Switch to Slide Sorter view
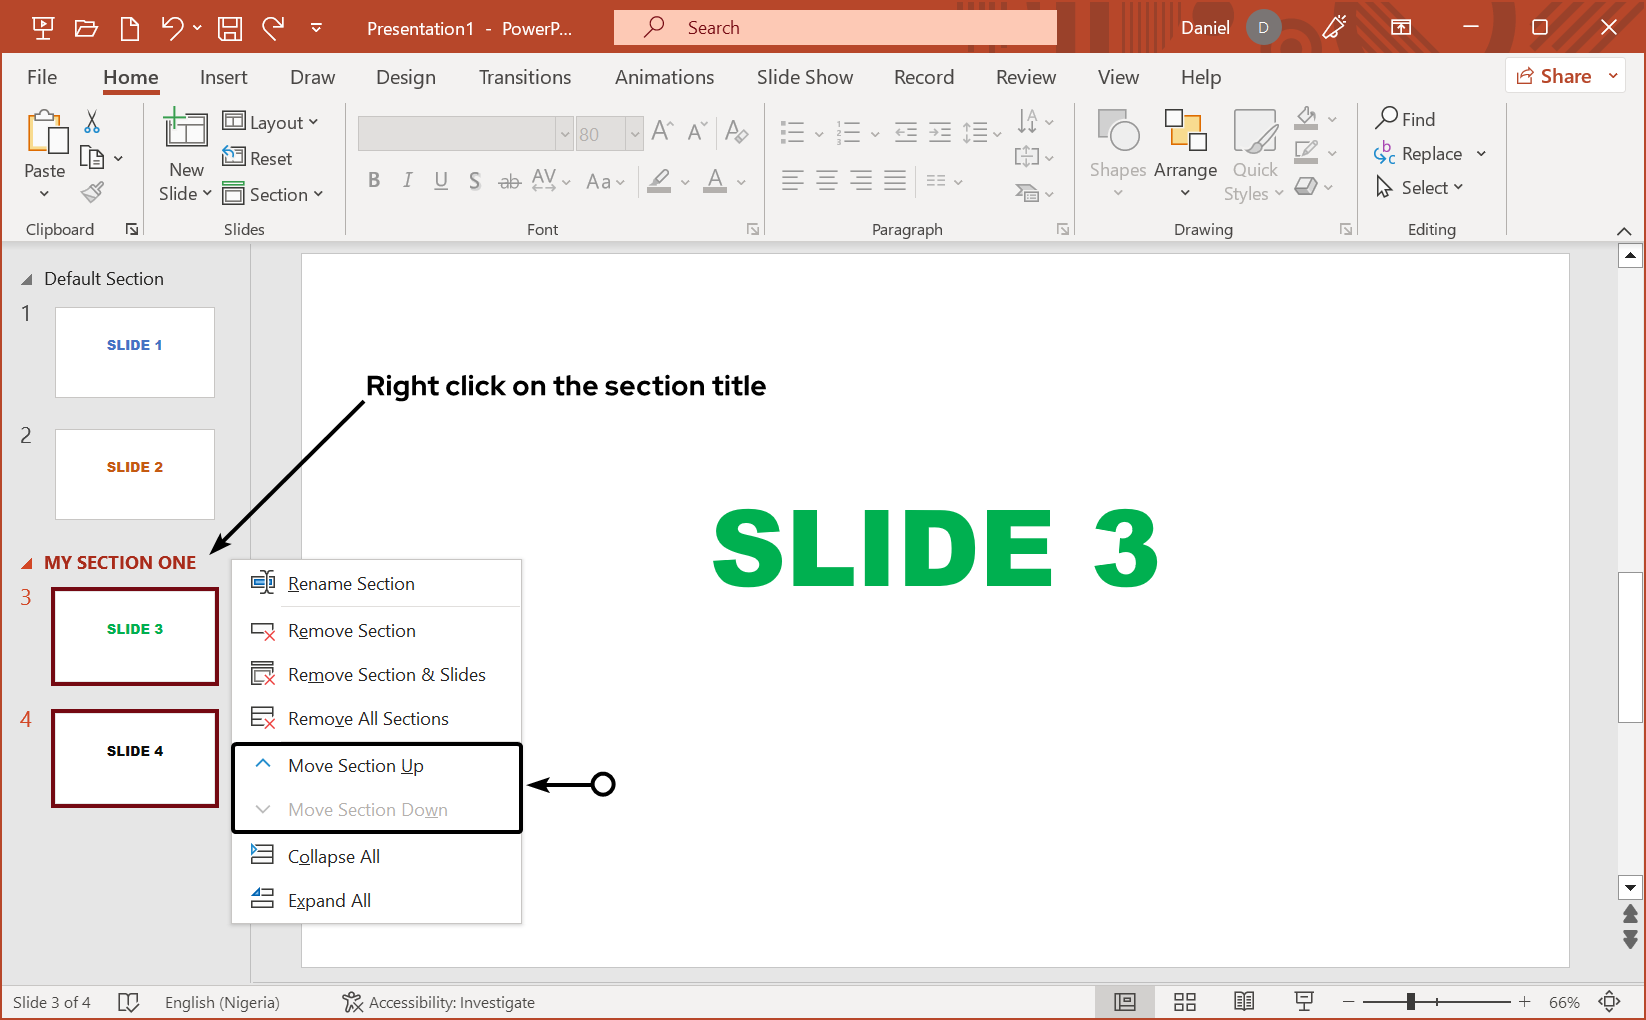This screenshot has height=1020, width=1646. 1185,1002
